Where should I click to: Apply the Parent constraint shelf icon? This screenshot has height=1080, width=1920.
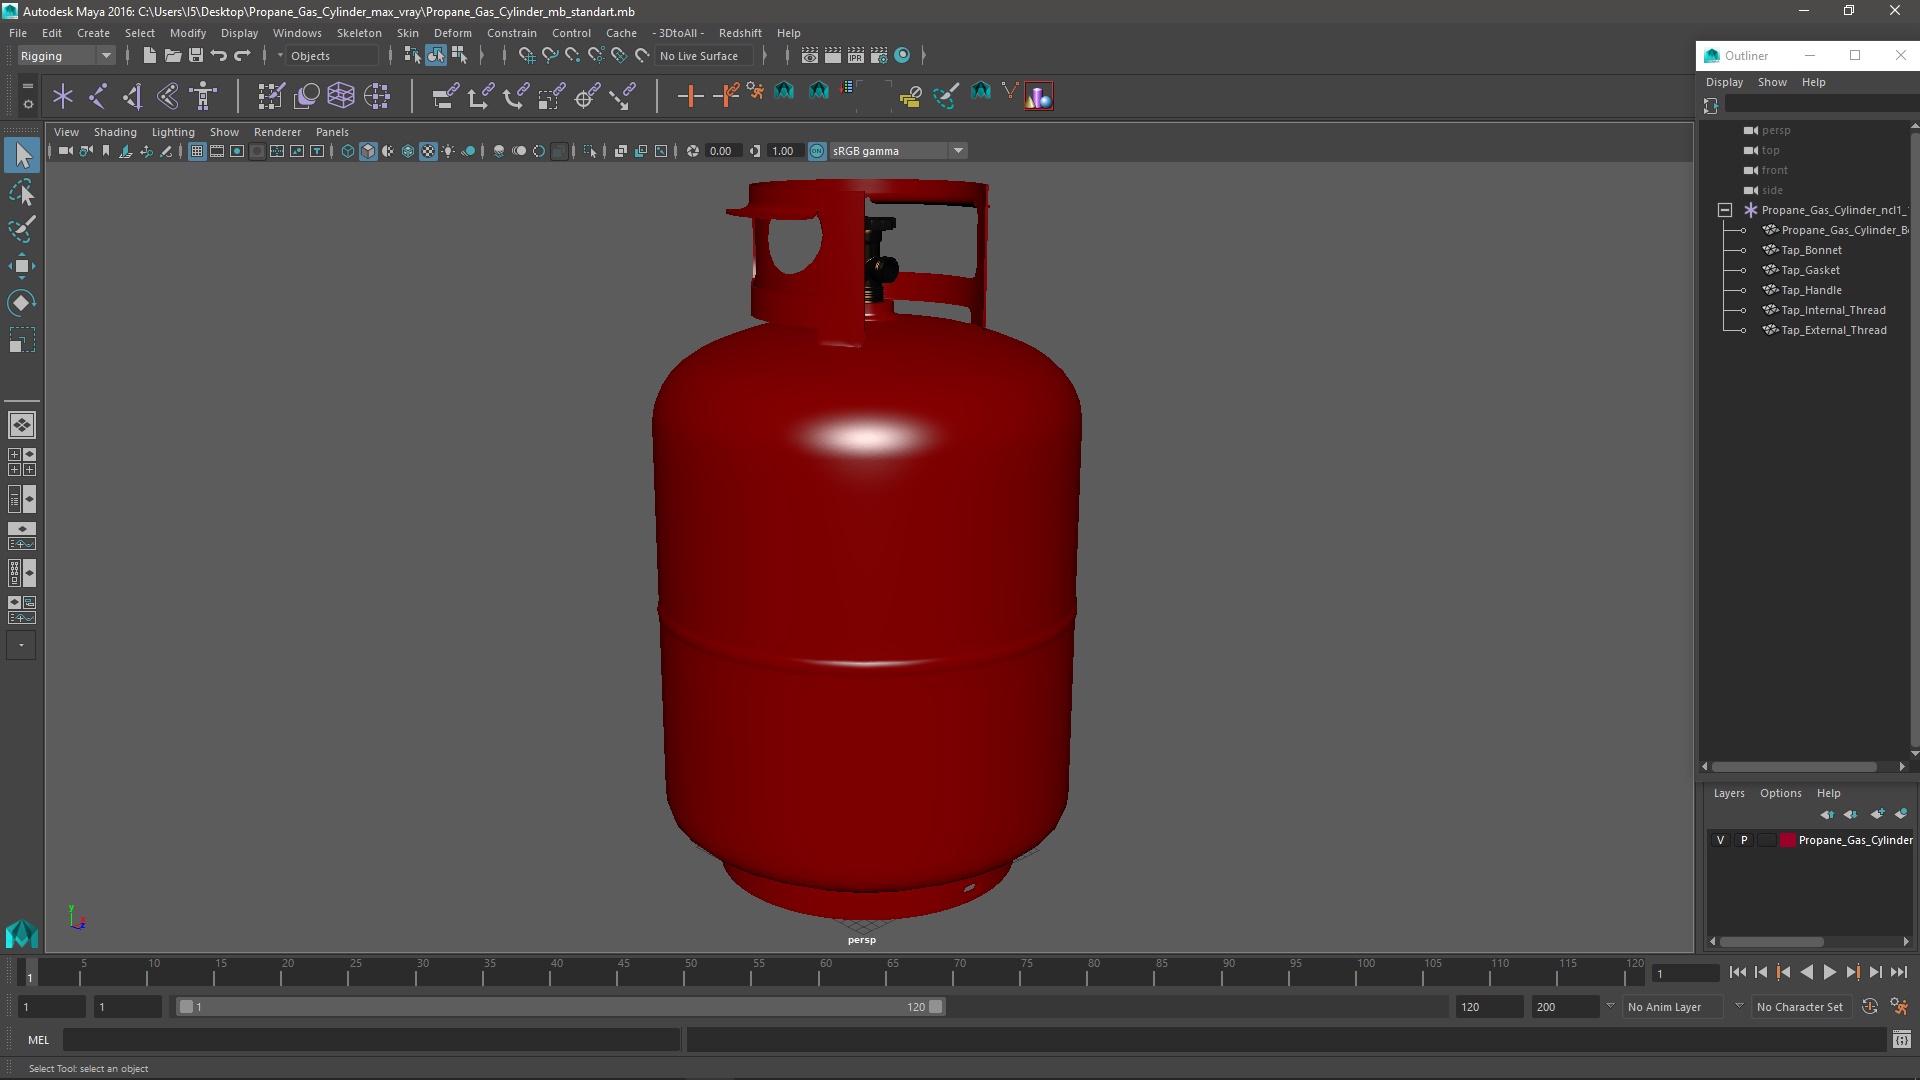(445, 96)
